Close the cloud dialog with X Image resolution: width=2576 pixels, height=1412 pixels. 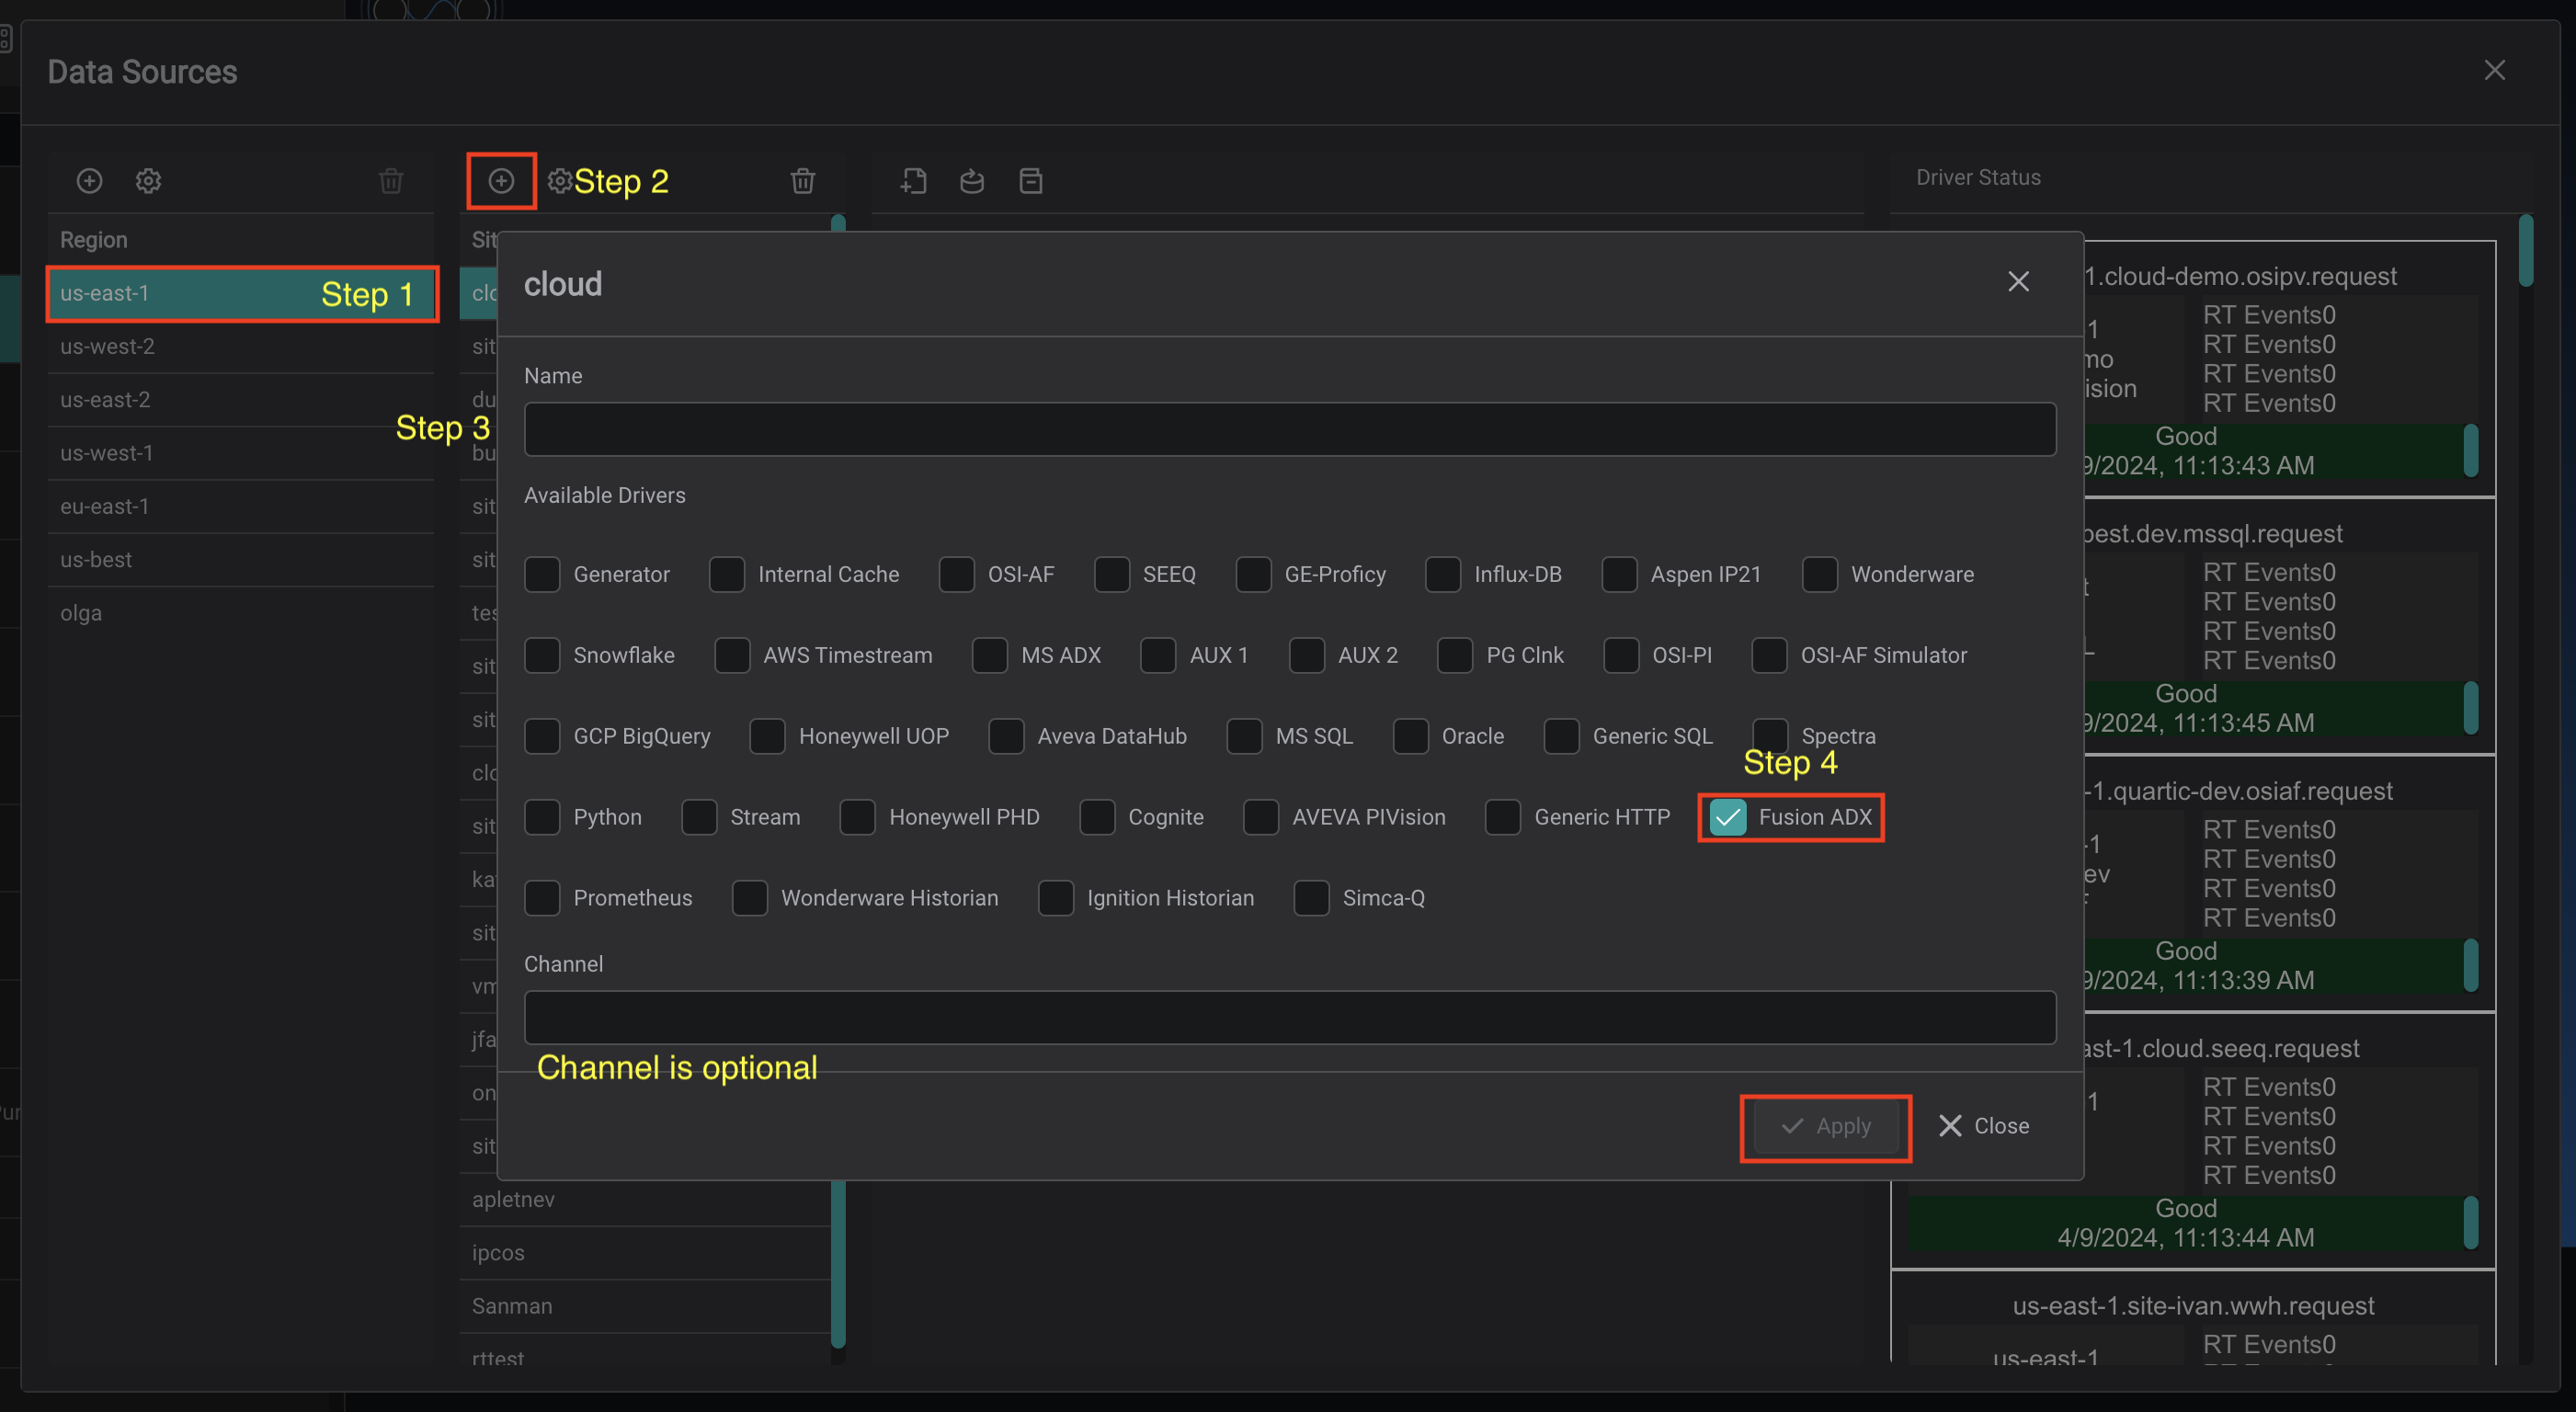point(2018,282)
